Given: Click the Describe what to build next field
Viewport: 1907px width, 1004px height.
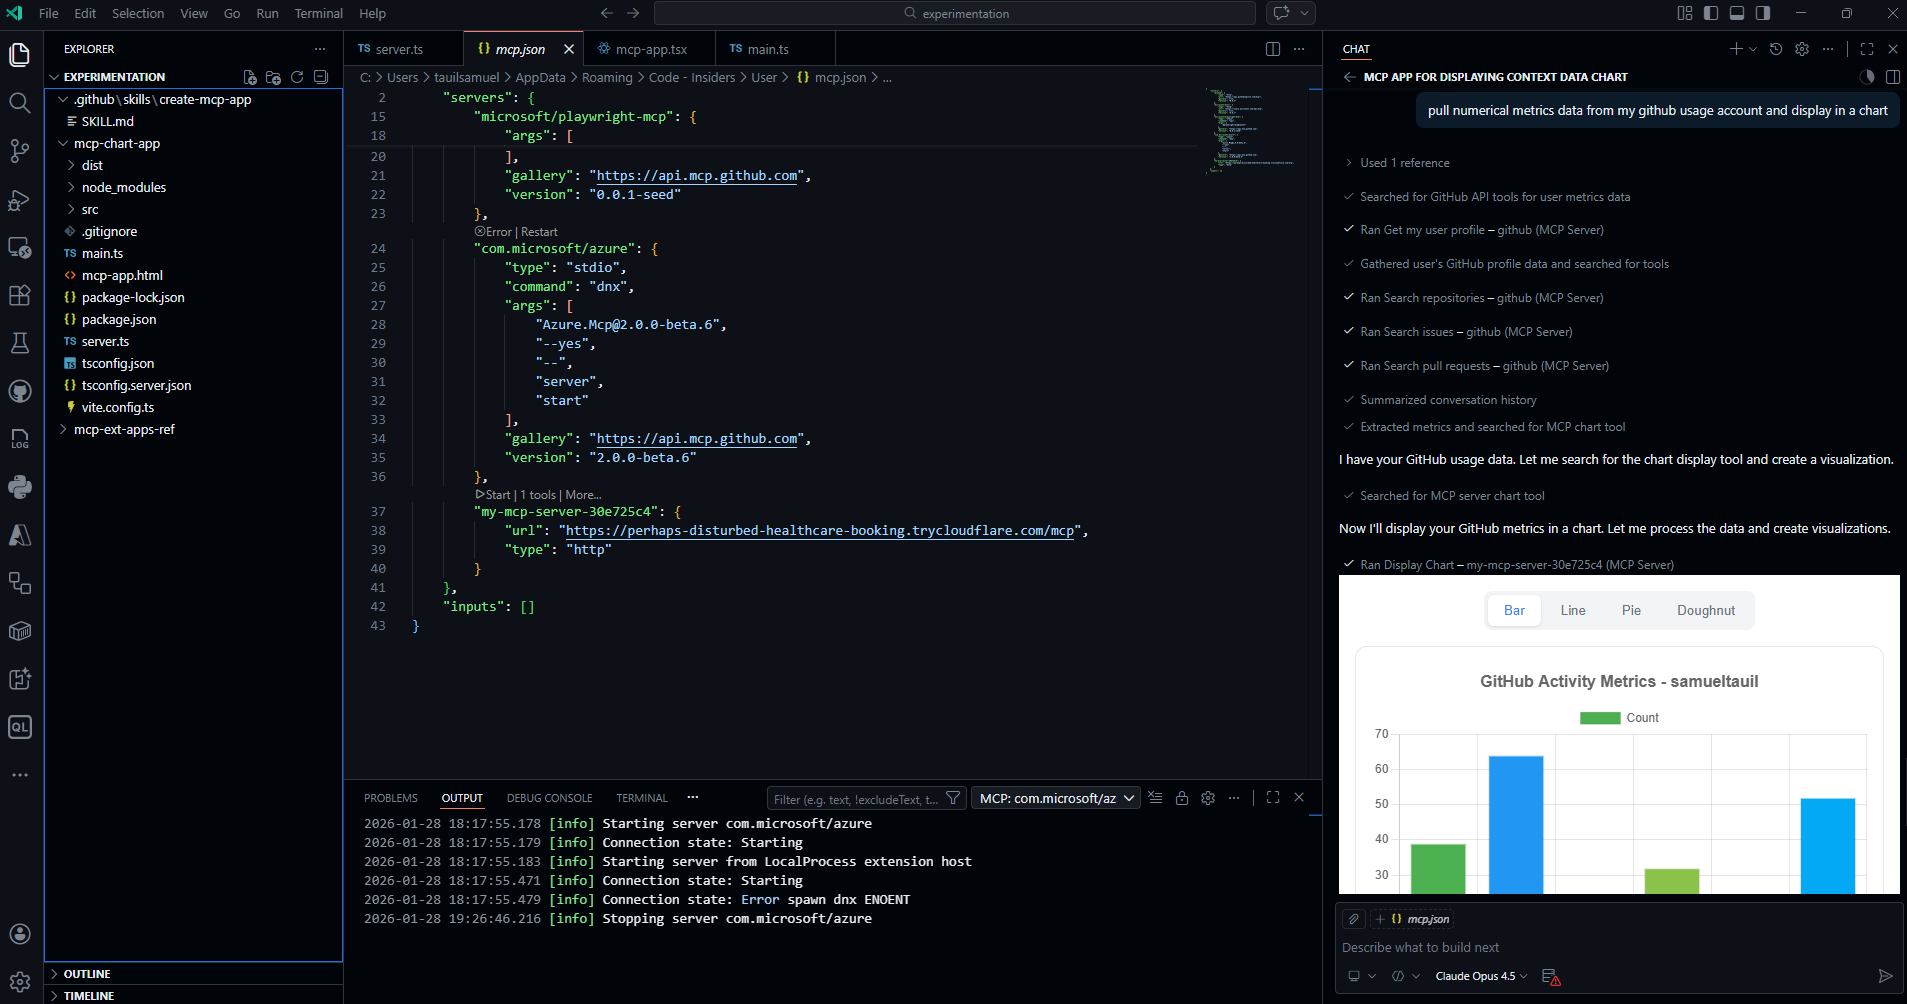Looking at the screenshot, I should (x=1420, y=947).
